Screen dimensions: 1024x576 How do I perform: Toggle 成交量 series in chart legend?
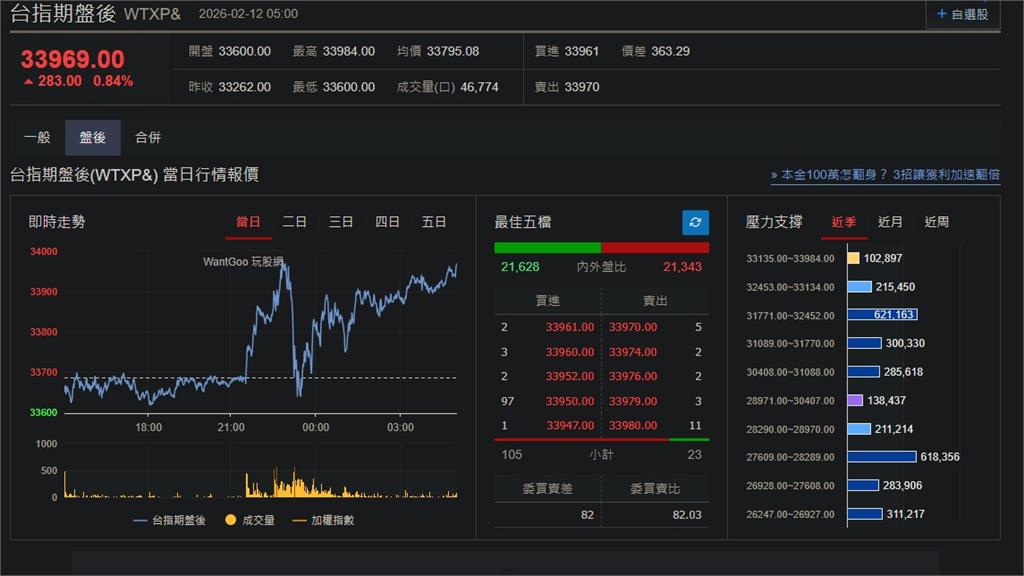[x=250, y=520]
